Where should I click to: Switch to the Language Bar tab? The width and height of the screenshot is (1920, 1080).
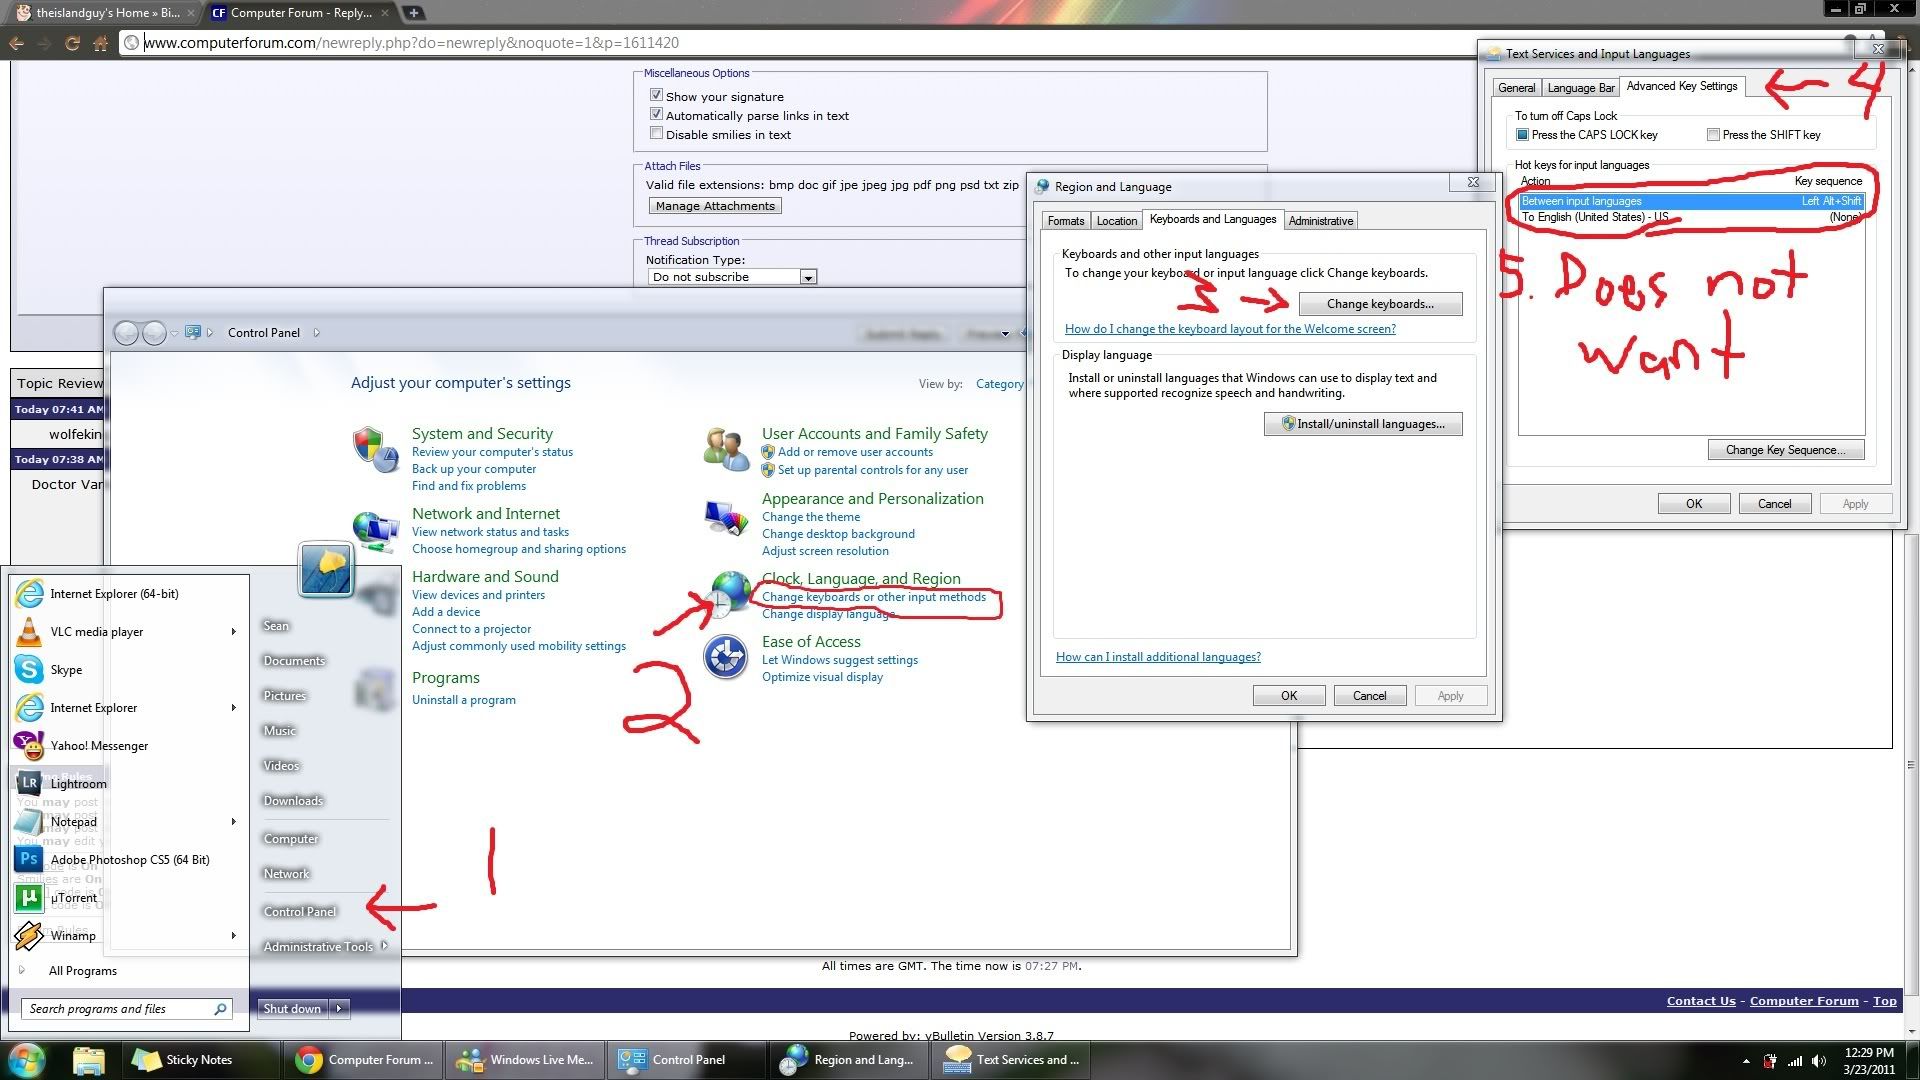[1580, 88]
